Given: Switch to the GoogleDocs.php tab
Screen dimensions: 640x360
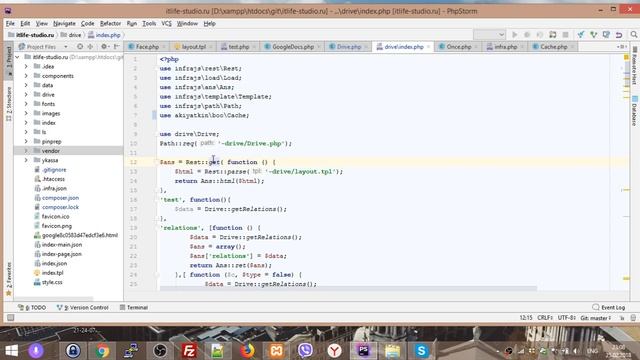Looking at the screenshot, I should [x=293, y=47].
